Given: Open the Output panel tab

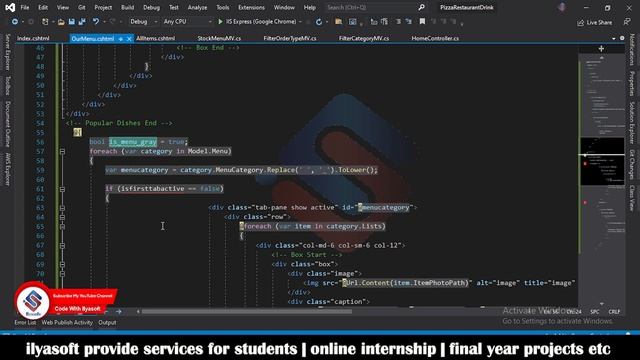Looking at the screenshot, I should 107,322.
